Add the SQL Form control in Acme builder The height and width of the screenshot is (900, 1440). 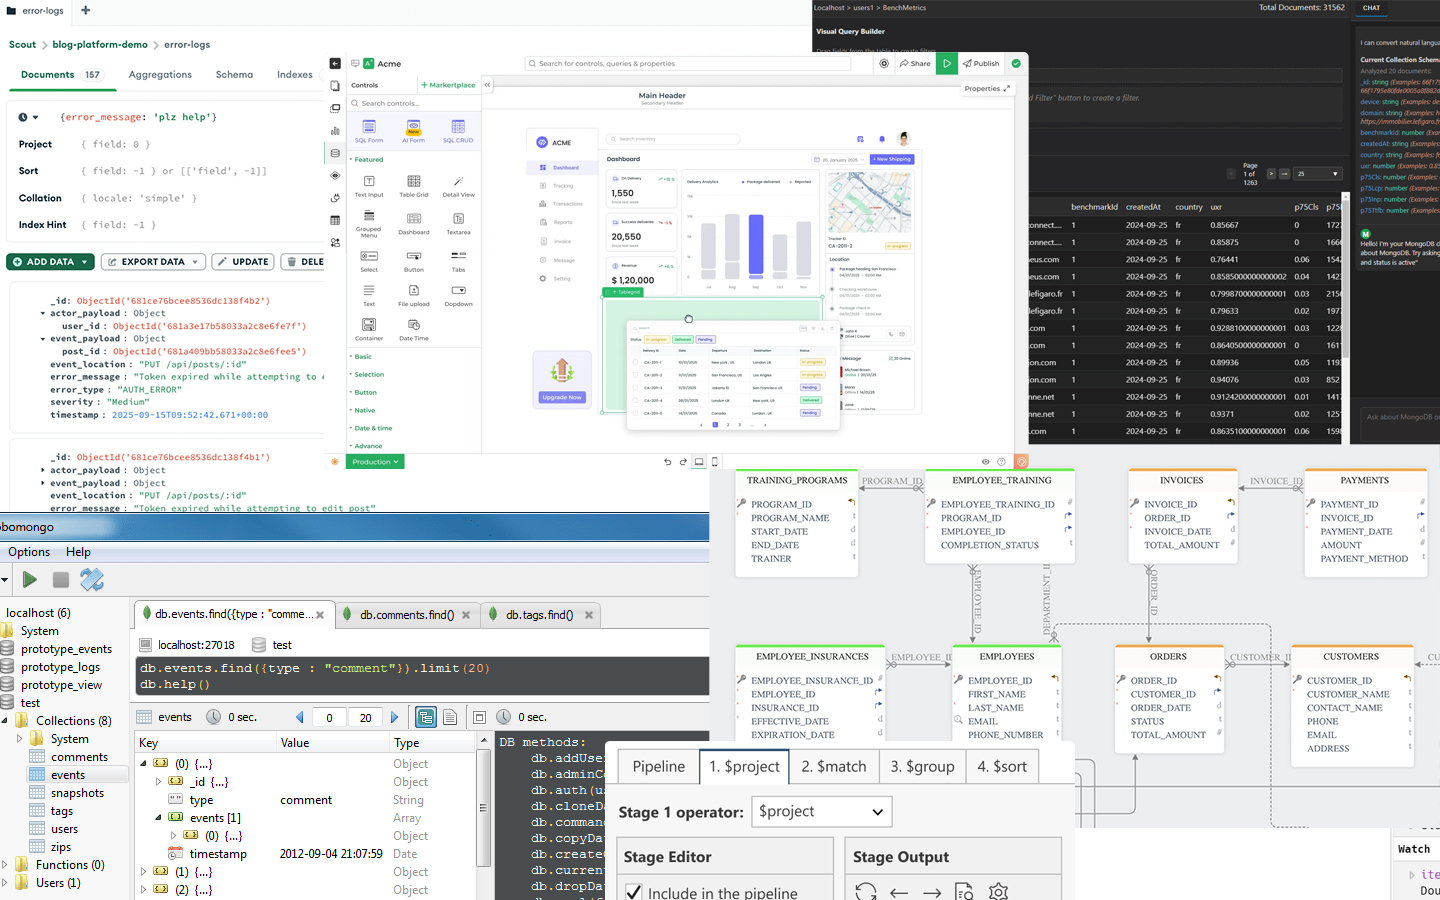click(x=369, y=131)
